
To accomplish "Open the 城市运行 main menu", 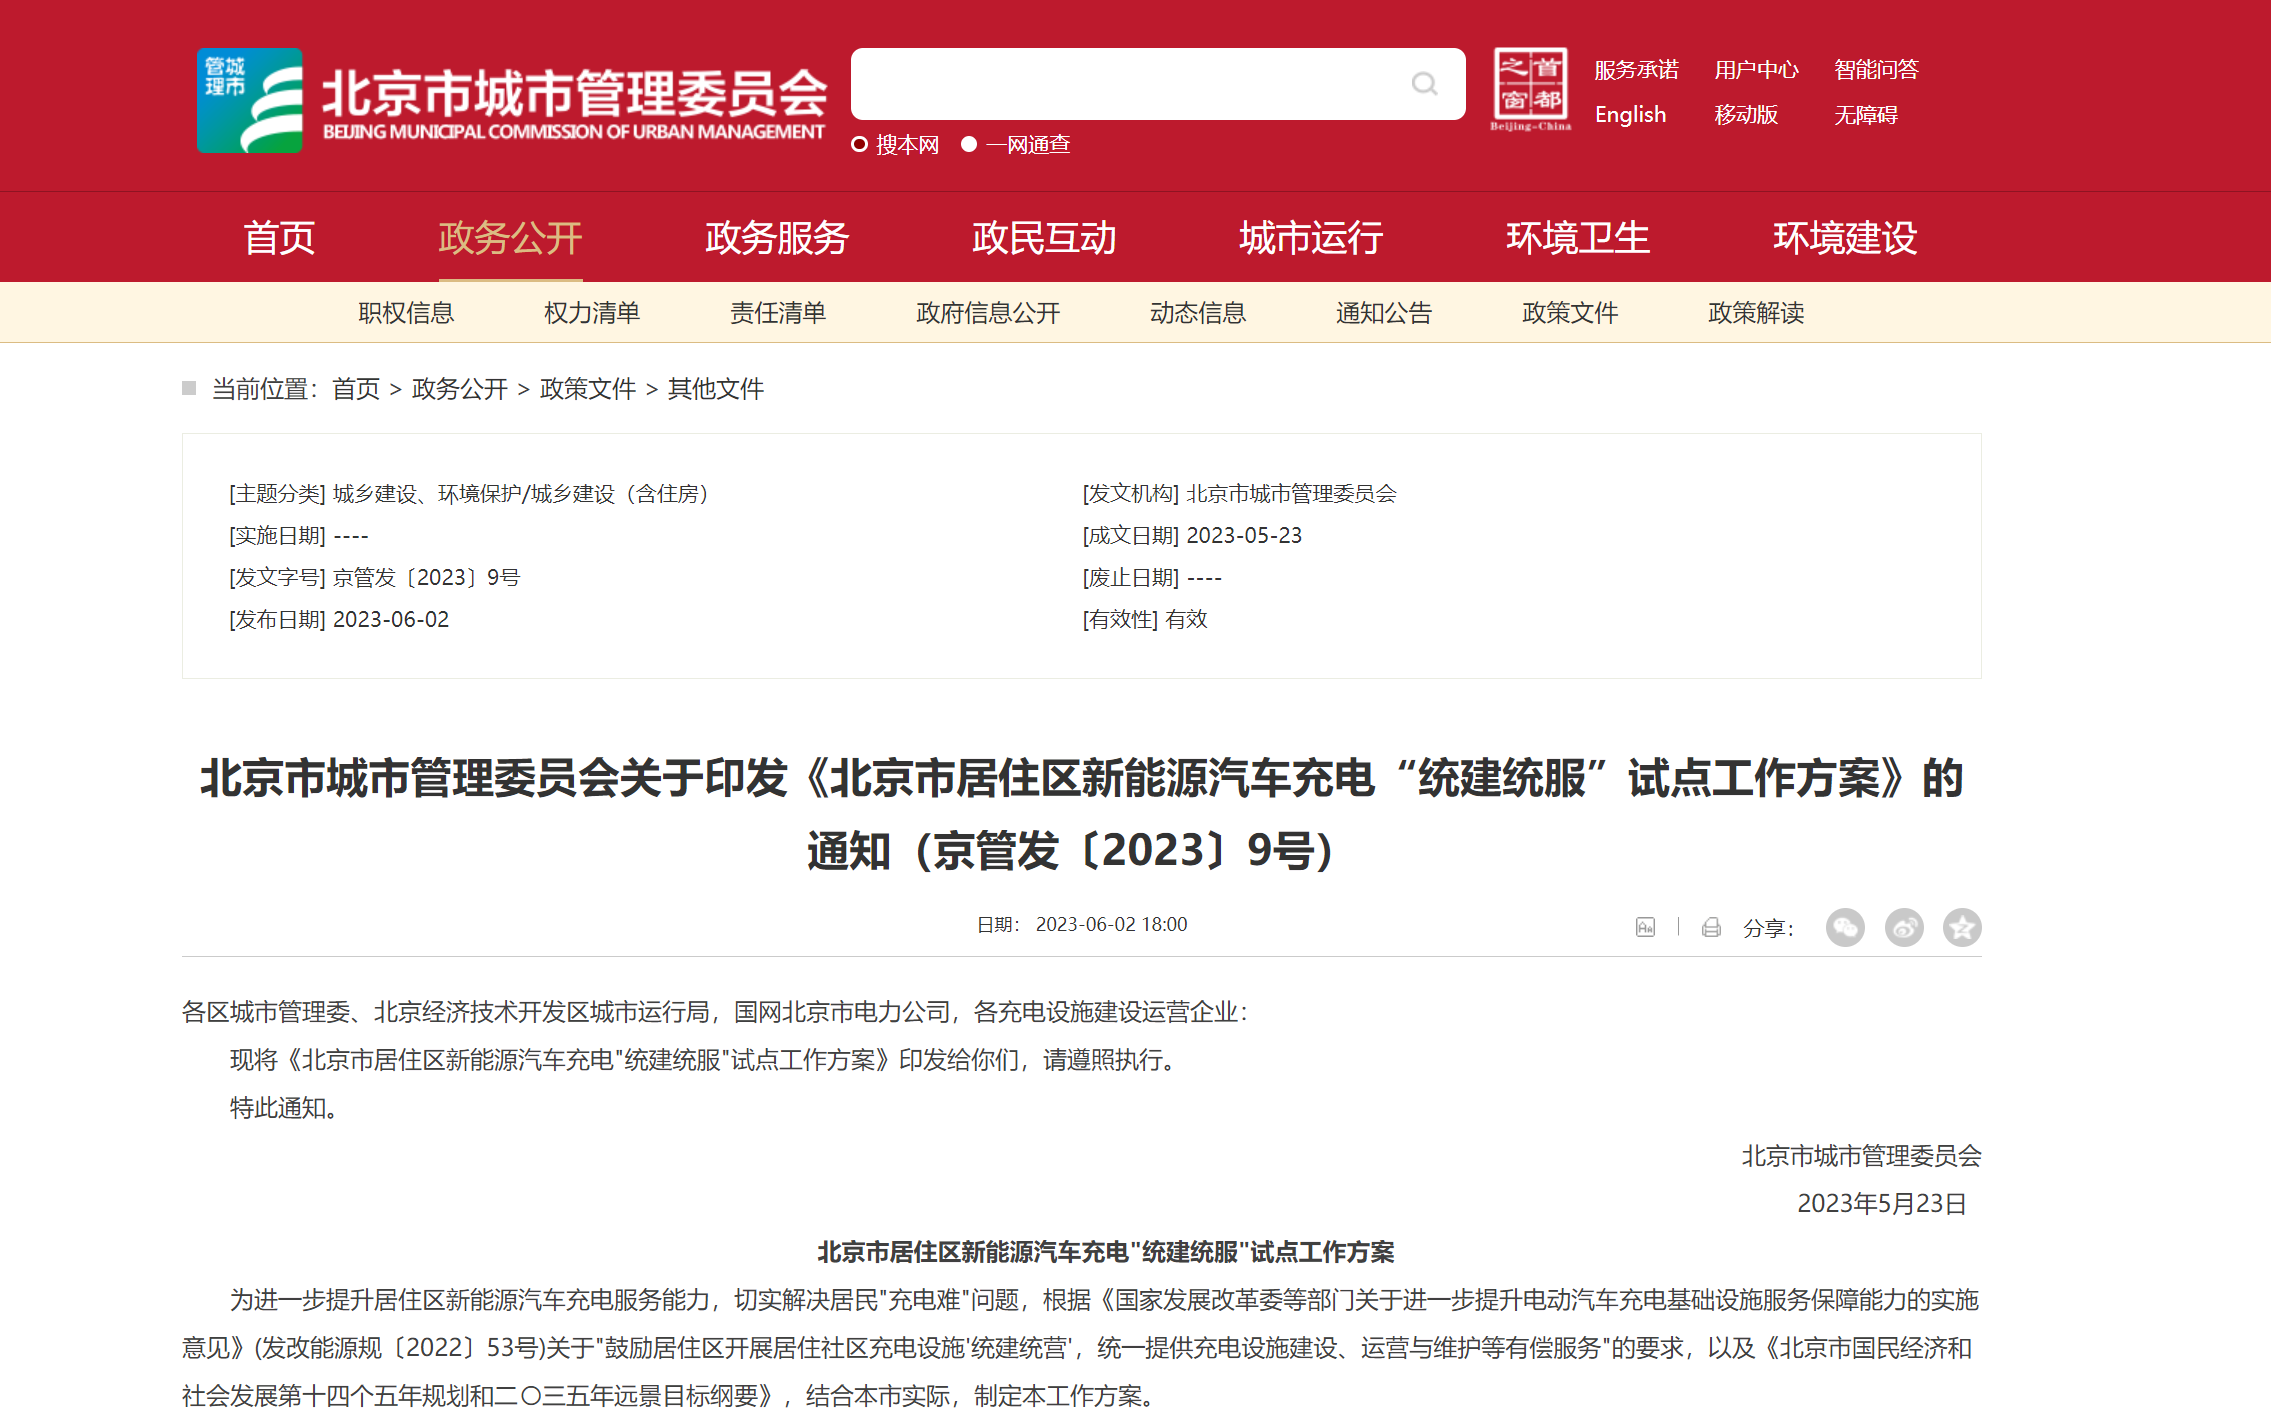I will (x=1311, y=238).
